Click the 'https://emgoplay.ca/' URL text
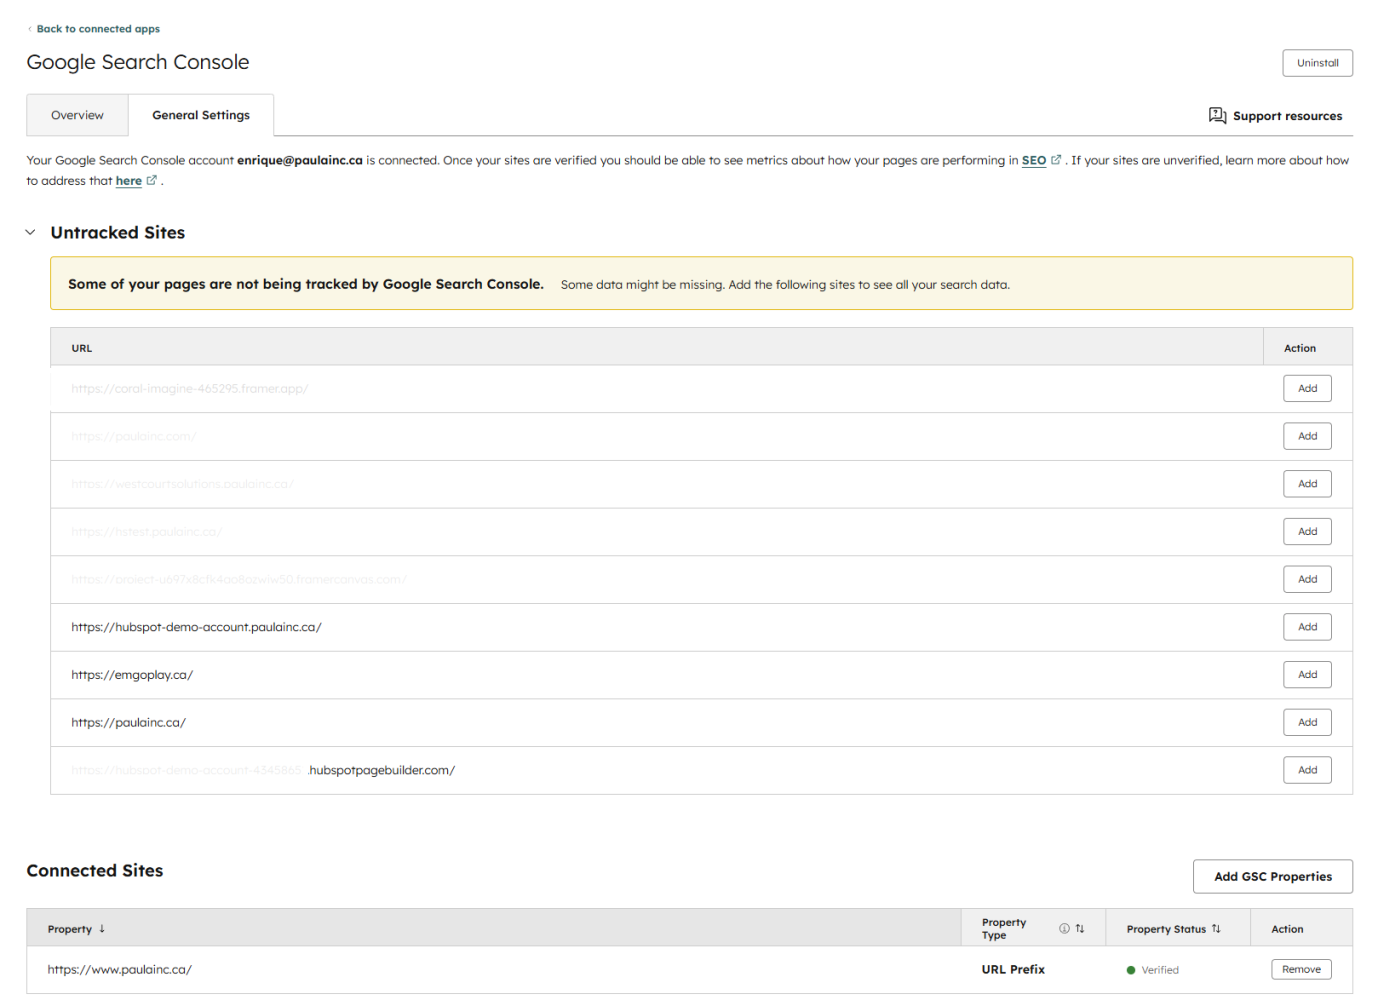1378x1000 pixels. pyautogui.click(x=132, y=675)
